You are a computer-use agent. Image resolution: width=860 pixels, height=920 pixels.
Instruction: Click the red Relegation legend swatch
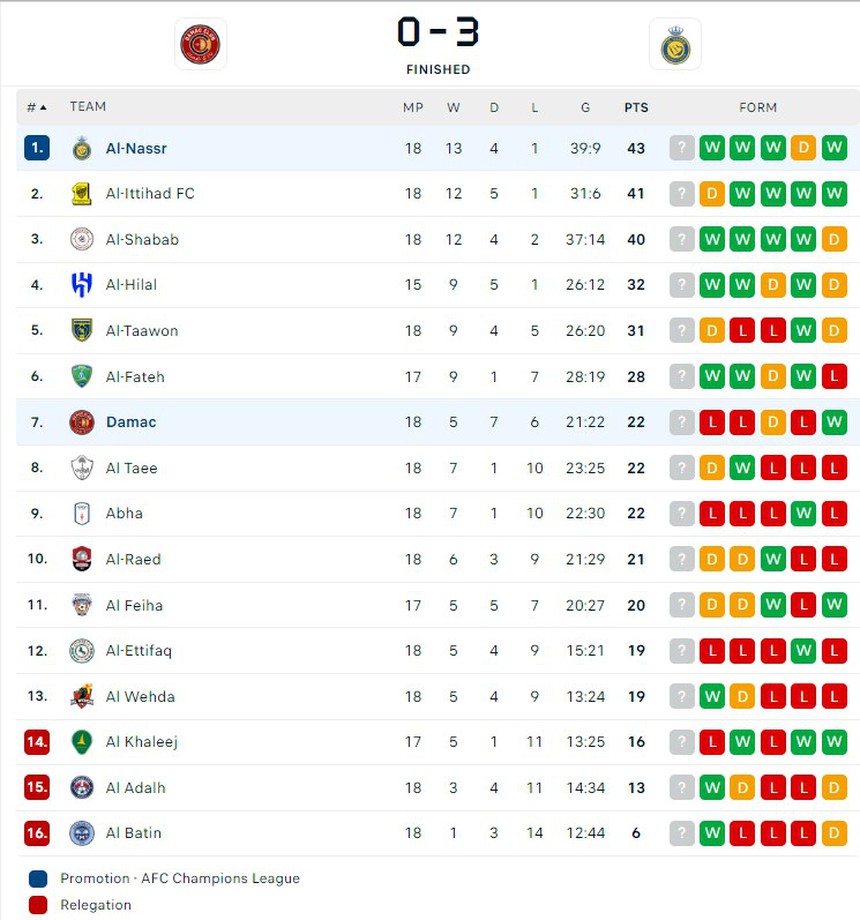38,905
